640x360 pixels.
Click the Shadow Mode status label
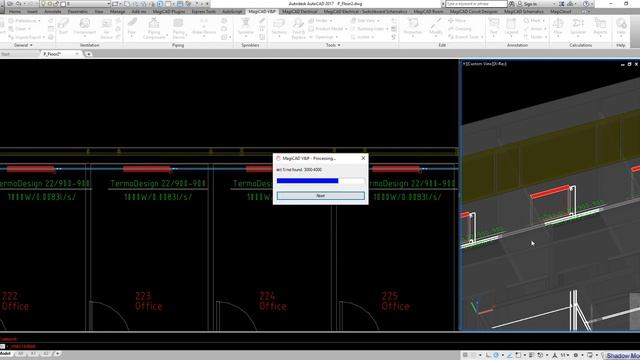coord(622,356)
